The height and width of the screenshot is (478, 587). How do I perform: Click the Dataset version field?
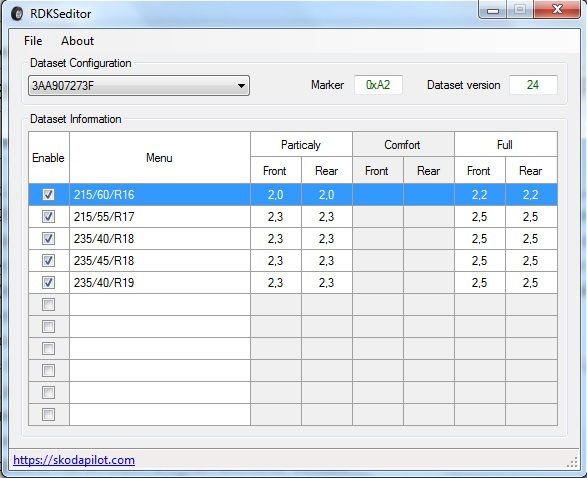click(x=533, y=85)
